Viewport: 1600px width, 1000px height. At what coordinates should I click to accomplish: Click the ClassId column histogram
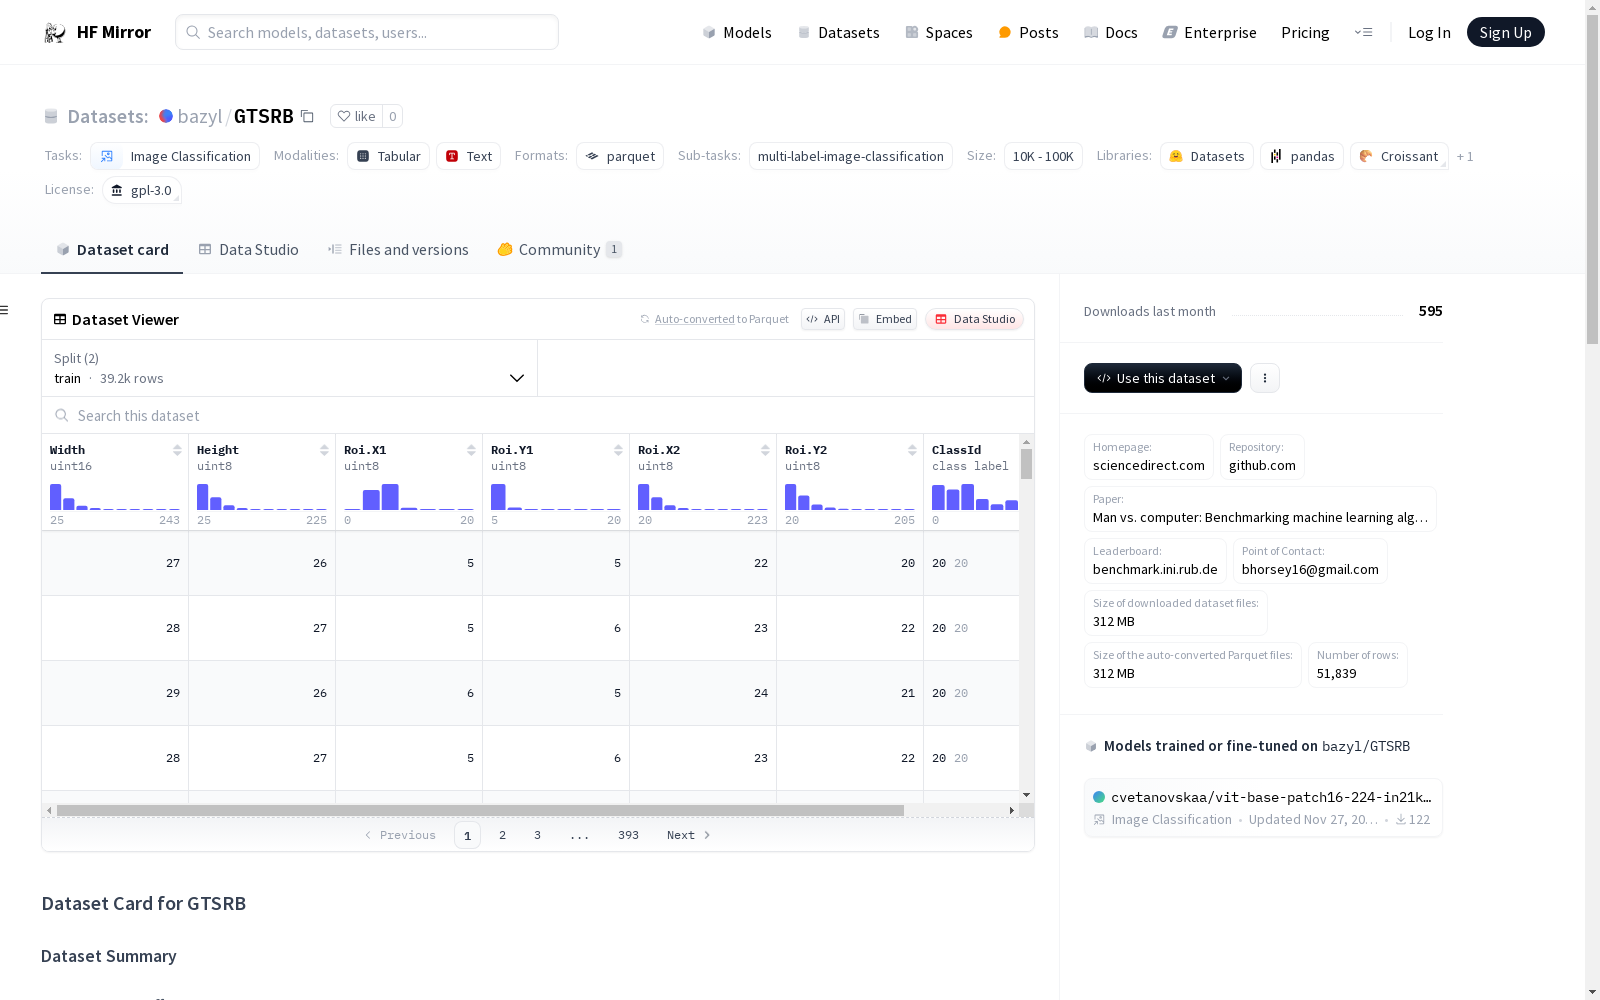point(975,497)
